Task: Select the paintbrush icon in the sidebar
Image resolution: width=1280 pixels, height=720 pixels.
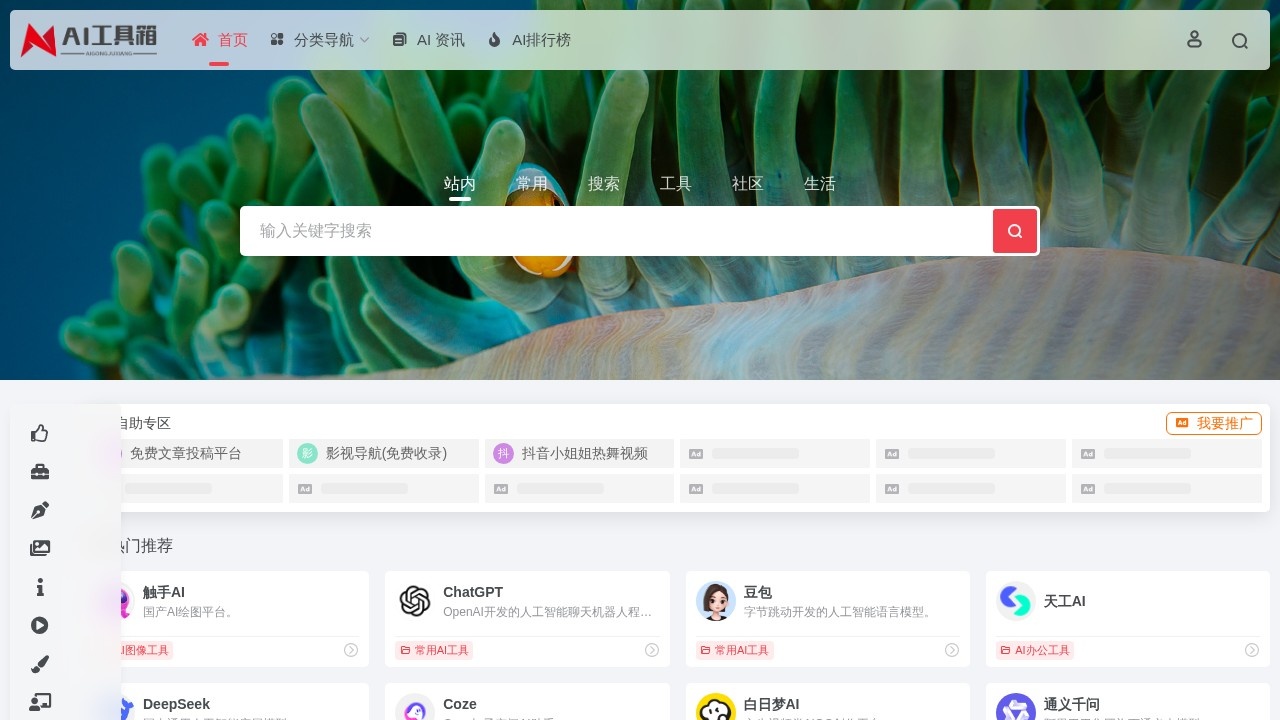Action: tap(40, 664)
